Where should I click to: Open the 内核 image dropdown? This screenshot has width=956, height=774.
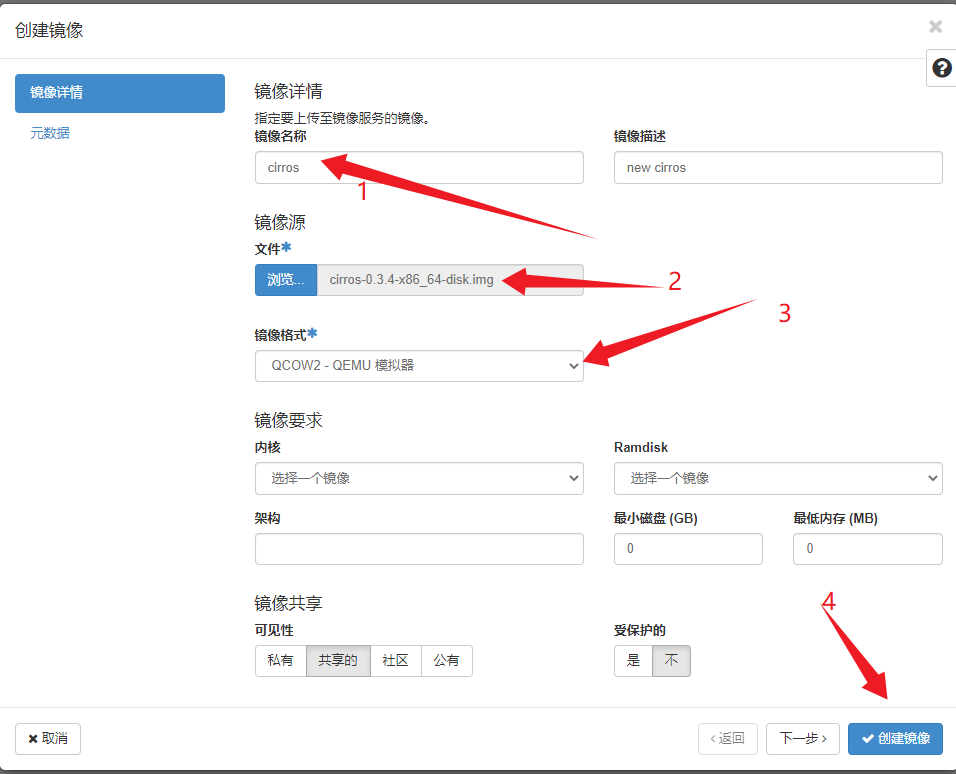pyautogui.click(x=419, y=478)
